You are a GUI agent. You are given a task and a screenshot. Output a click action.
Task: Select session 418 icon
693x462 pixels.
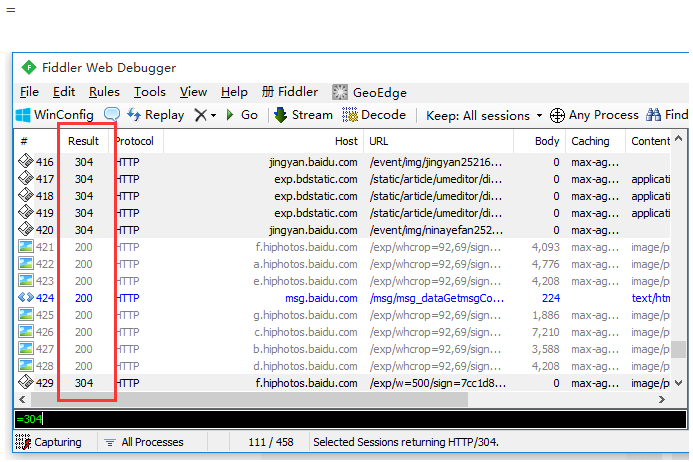pyautogui.click(x=26, y=195)
